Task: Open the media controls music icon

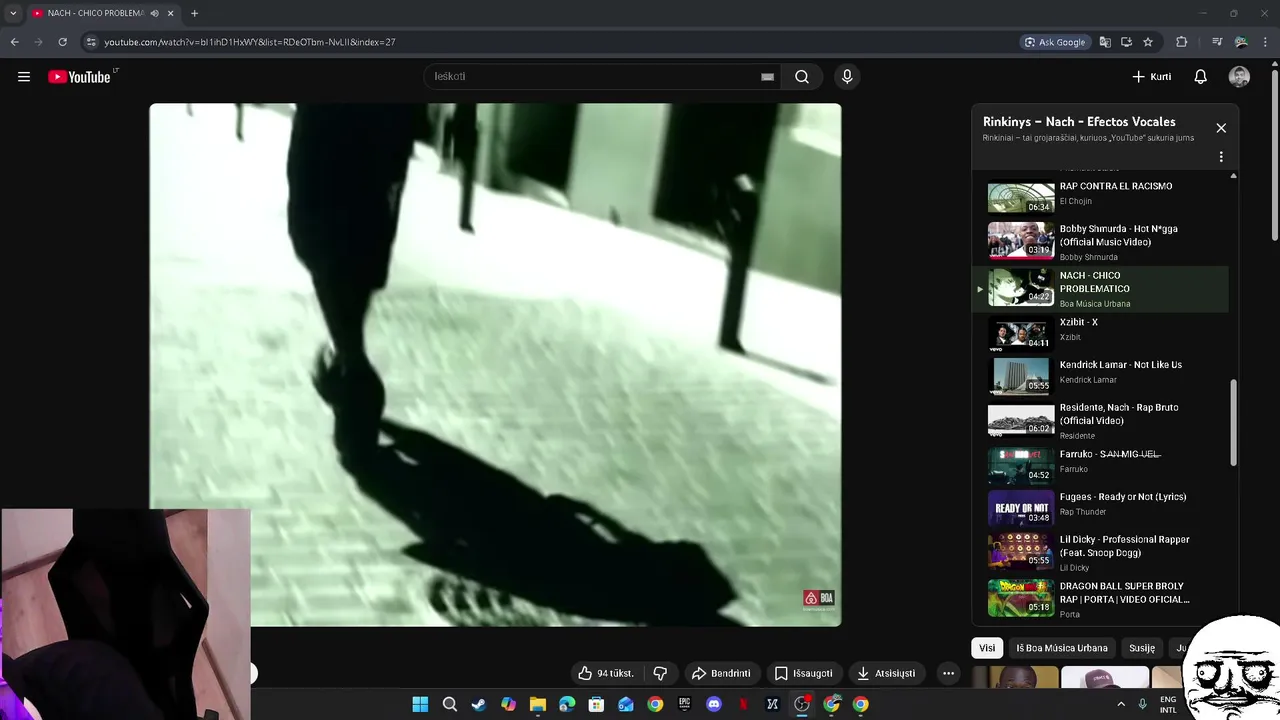Action: 1217,42
